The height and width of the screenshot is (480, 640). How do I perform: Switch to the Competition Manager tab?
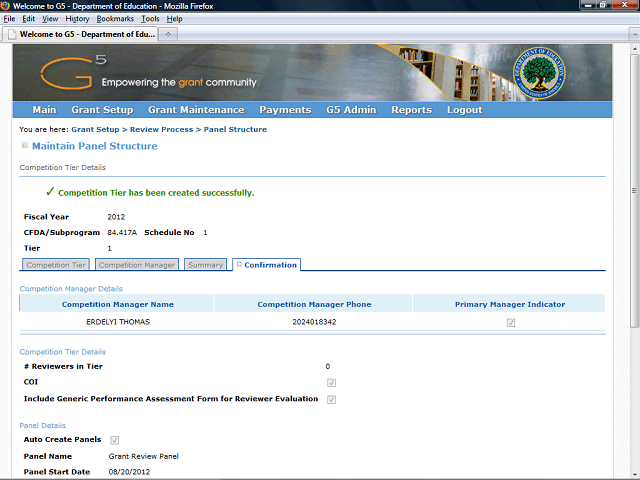coord(137,264)
